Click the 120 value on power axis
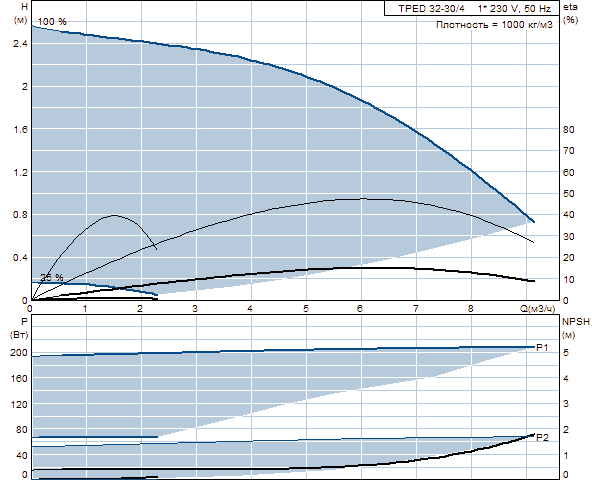The width and height of the screenshot is (592, 480). pyautogui.click(x=18, y=404)
